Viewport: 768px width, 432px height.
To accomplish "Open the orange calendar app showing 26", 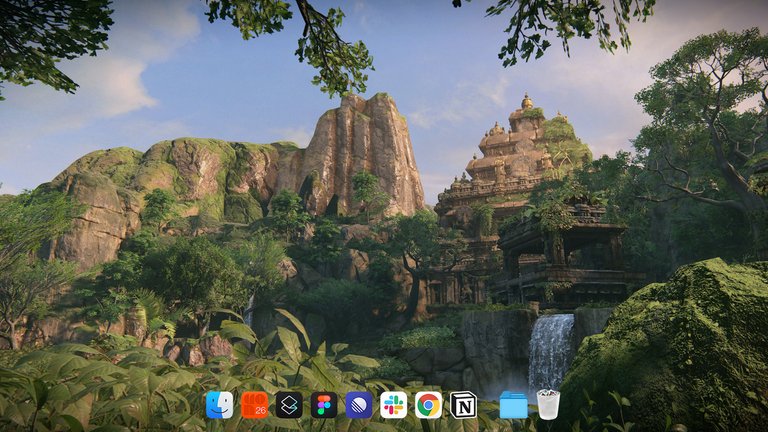I will pyautogui.click(x=254, y=405).
